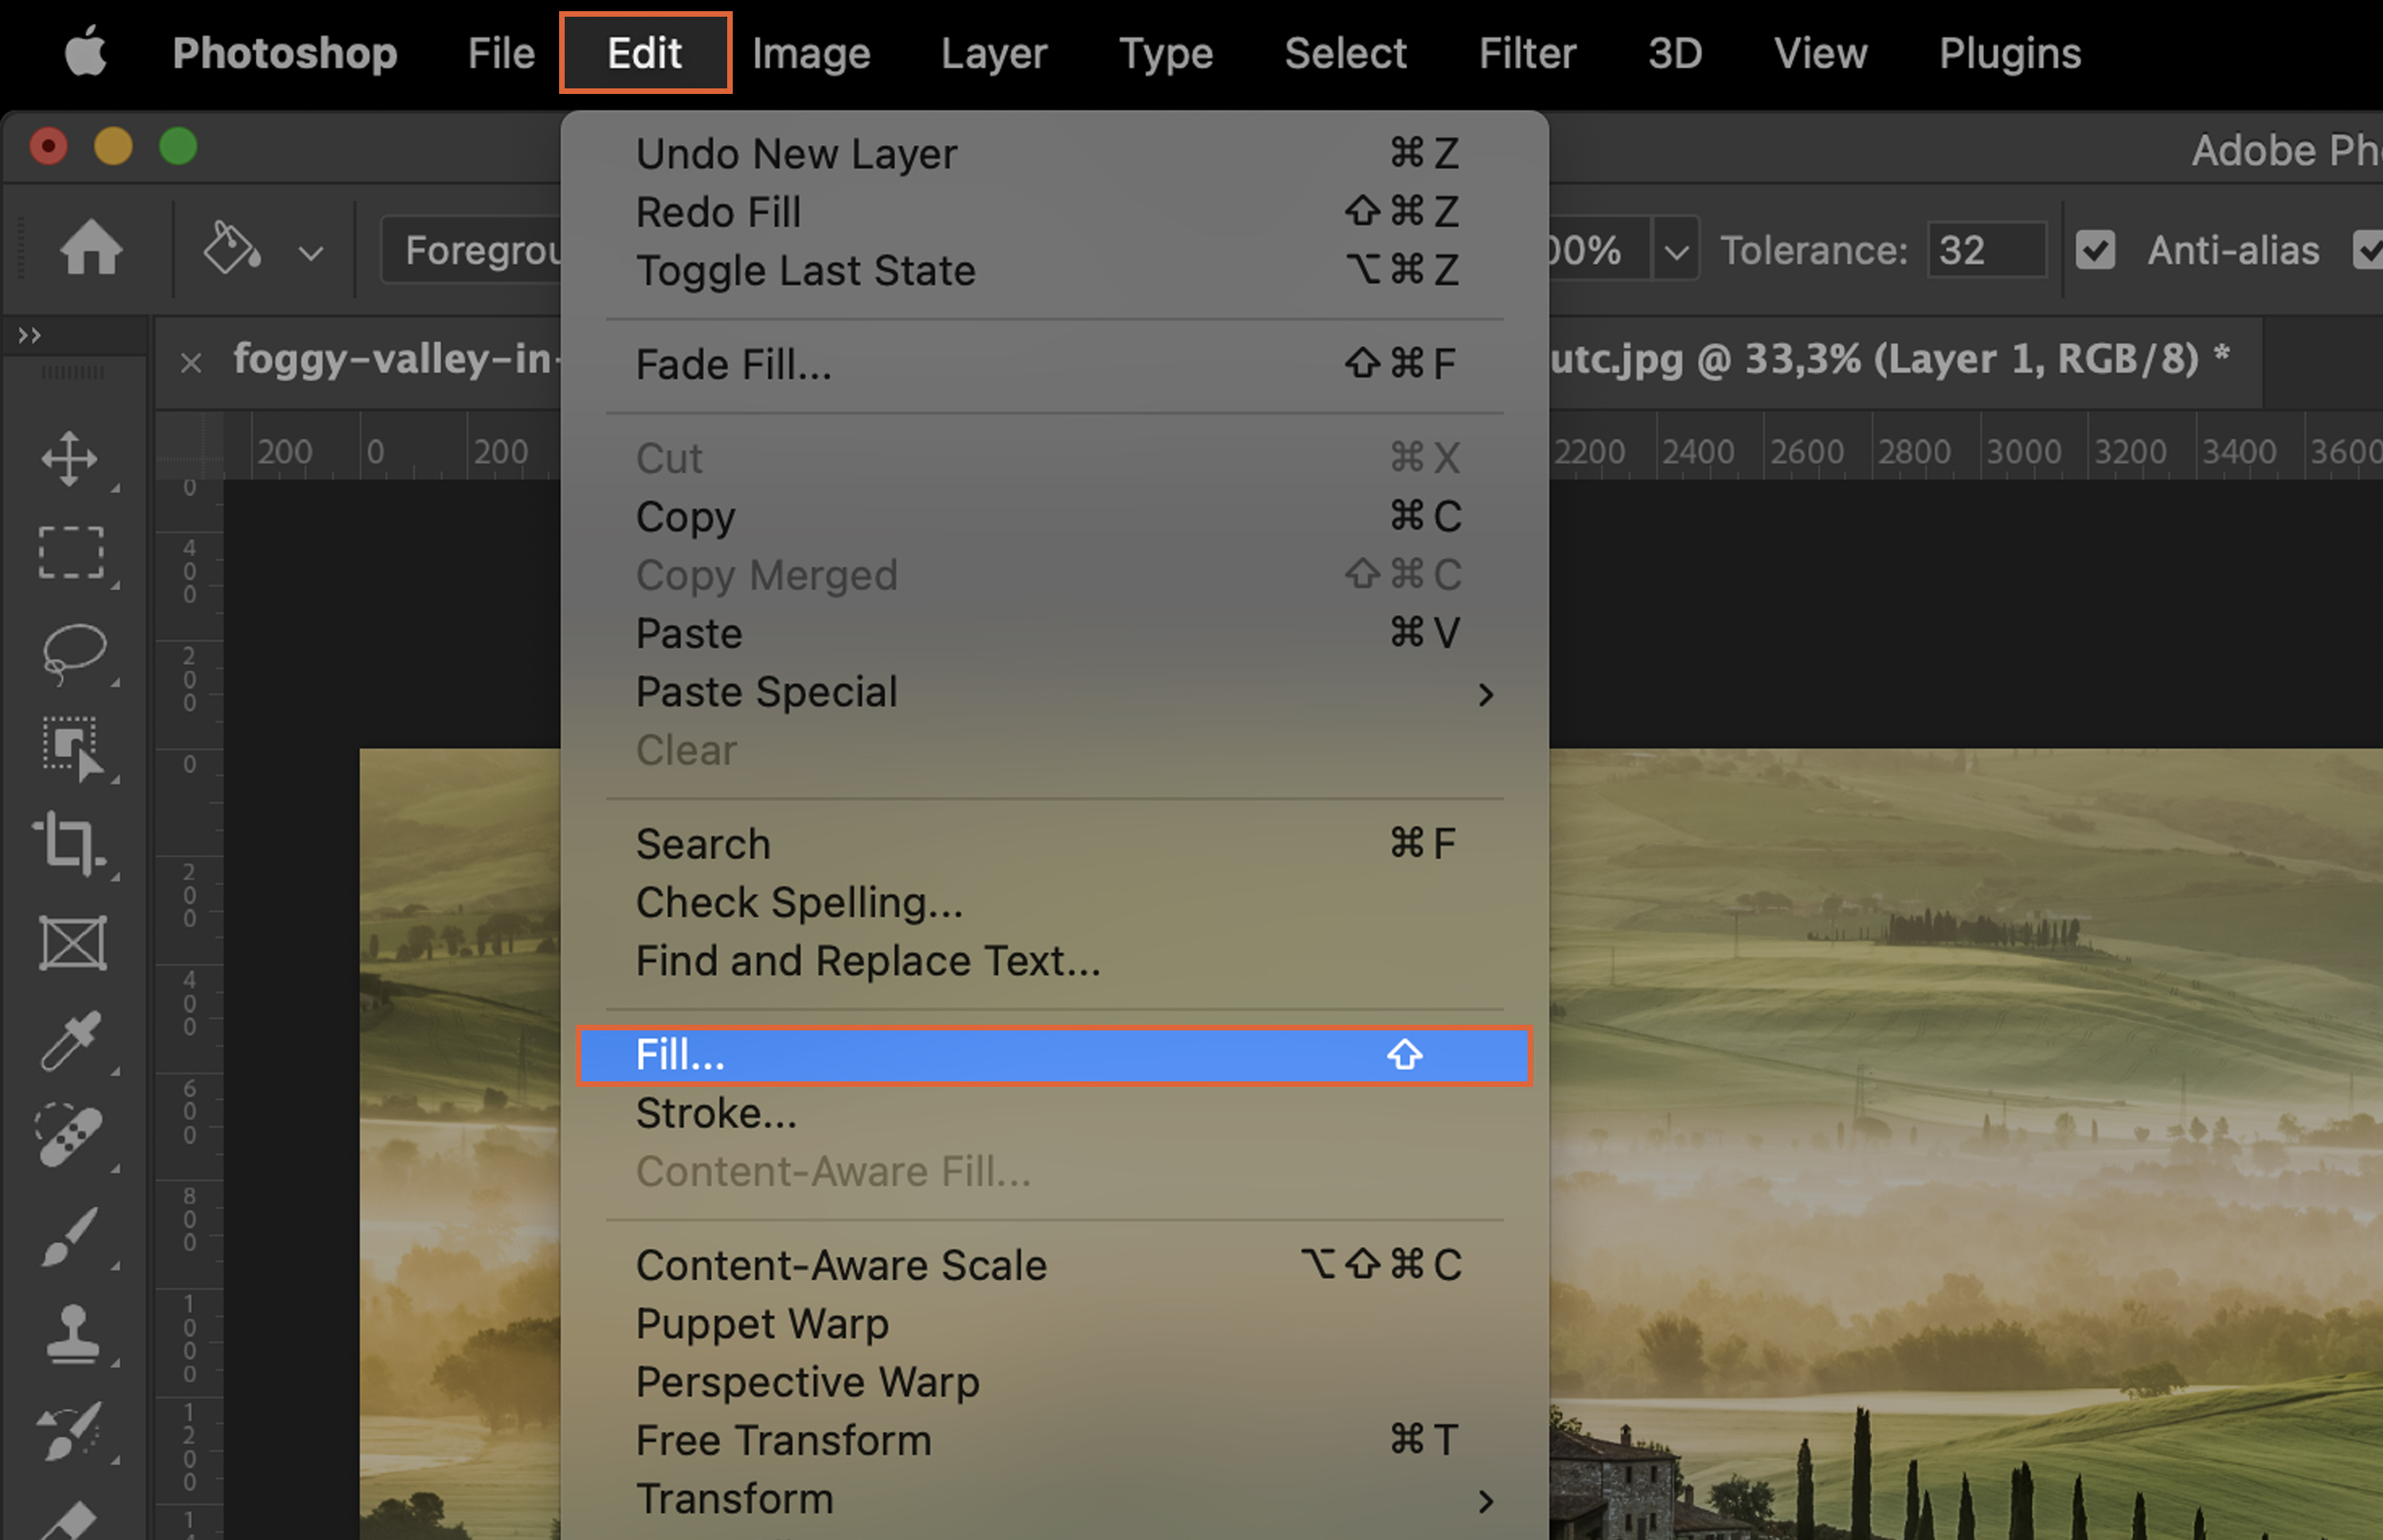Image resolution: width=2383 pixels, height=1540 pixels.
Task: Go to the Home screen
Action: point(91,248)
